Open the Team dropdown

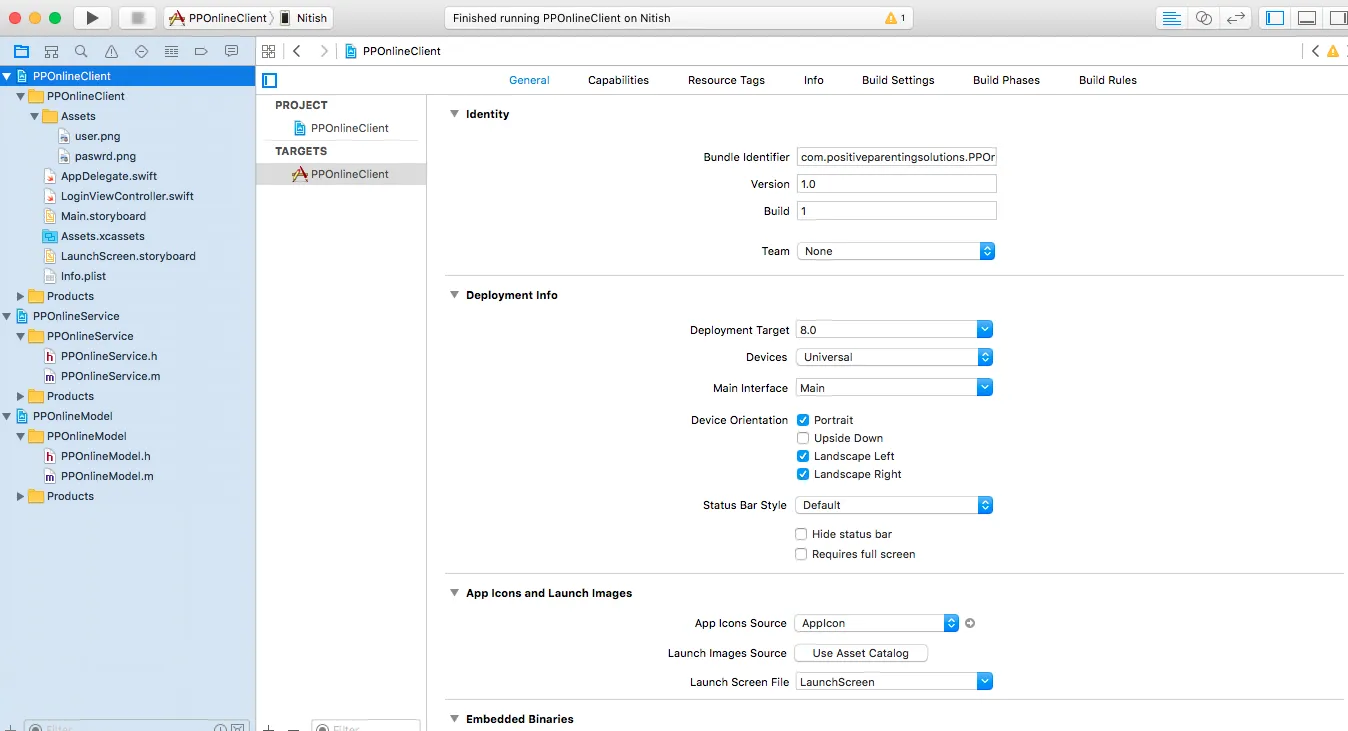point(895,251)
